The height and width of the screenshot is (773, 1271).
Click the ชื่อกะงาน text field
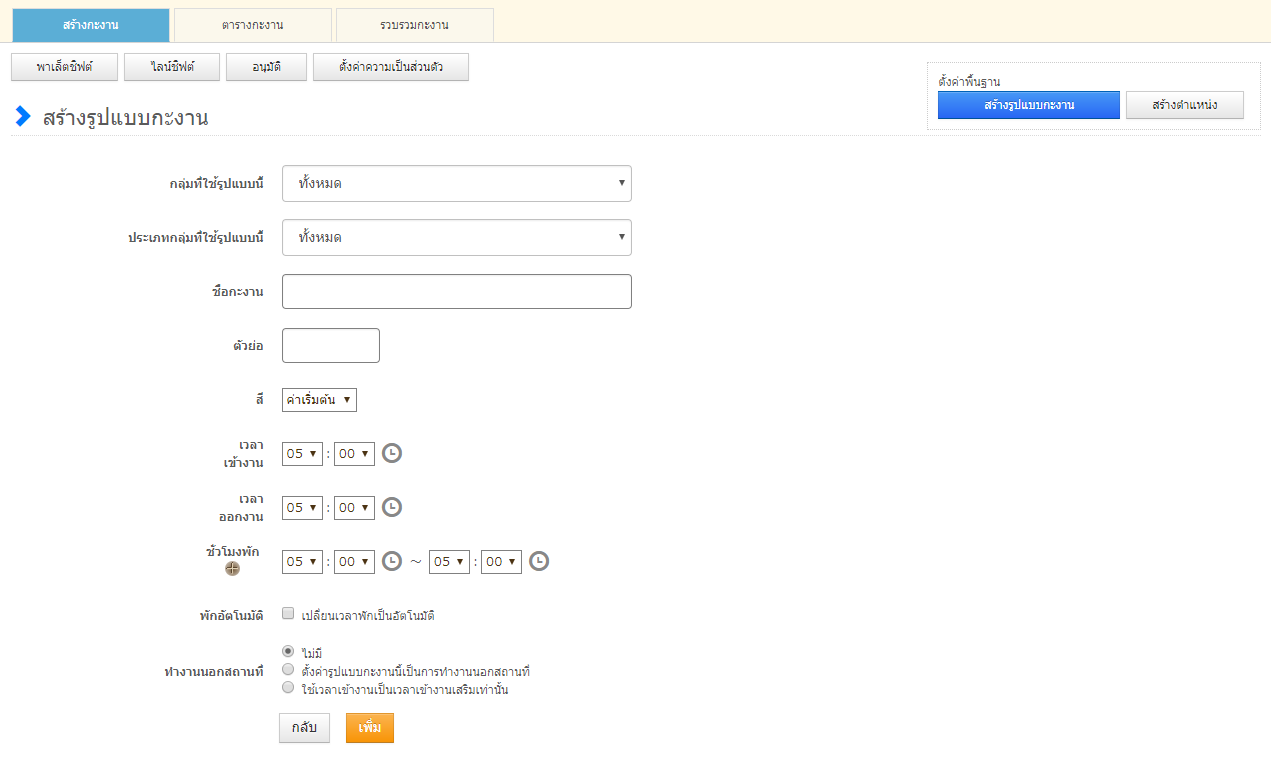(457, 292)
